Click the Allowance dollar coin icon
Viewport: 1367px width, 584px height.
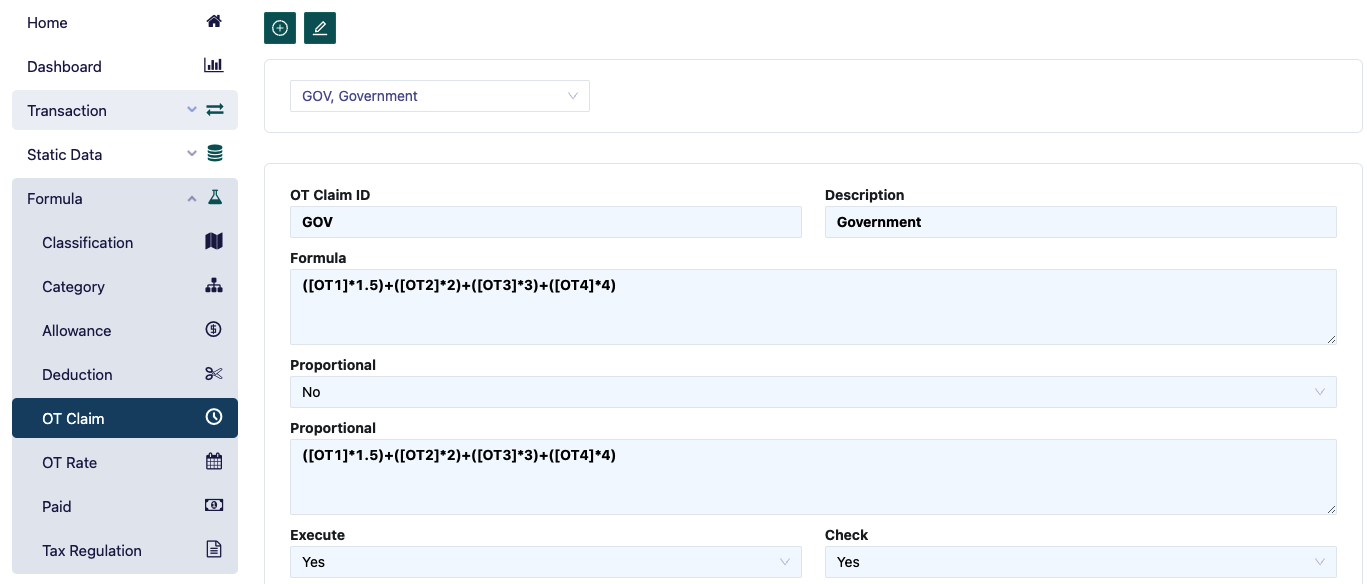(x=214, y=329)
